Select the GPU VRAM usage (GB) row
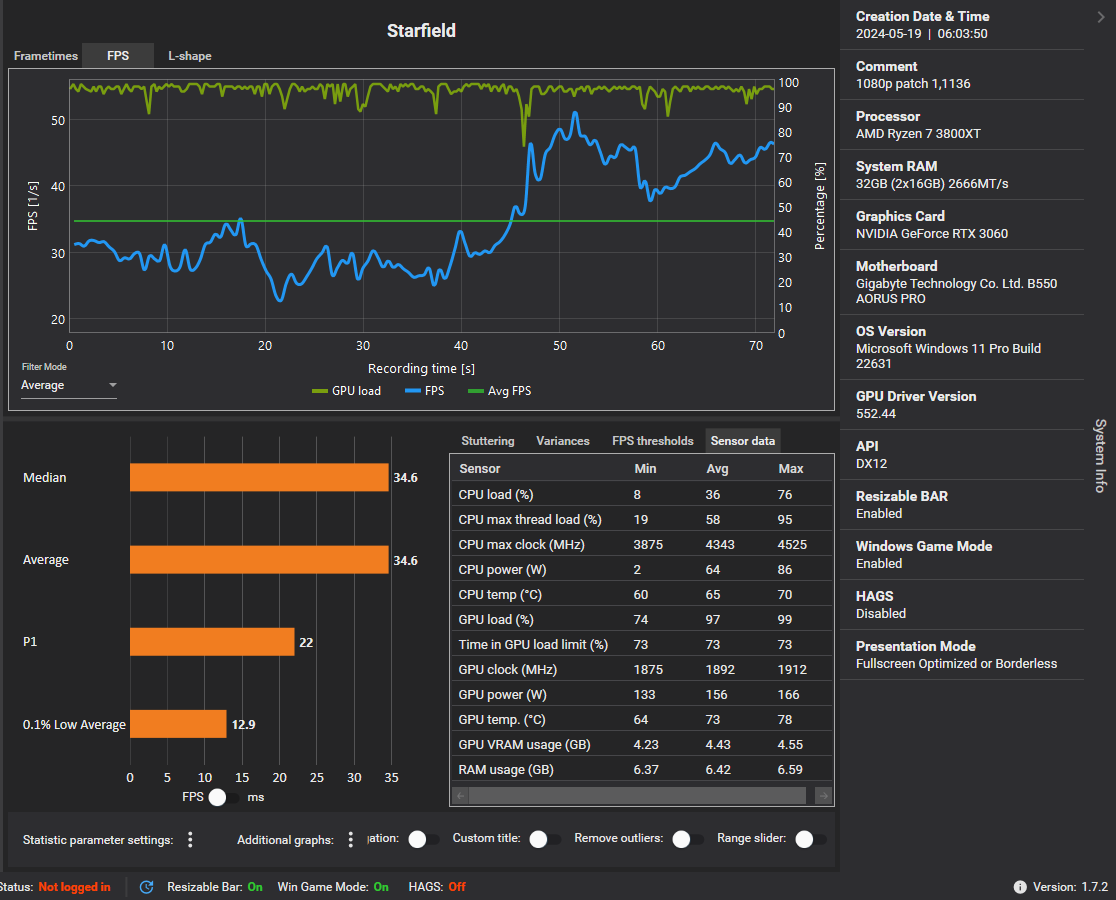The image size is (1116, 900). coord(641,744)
